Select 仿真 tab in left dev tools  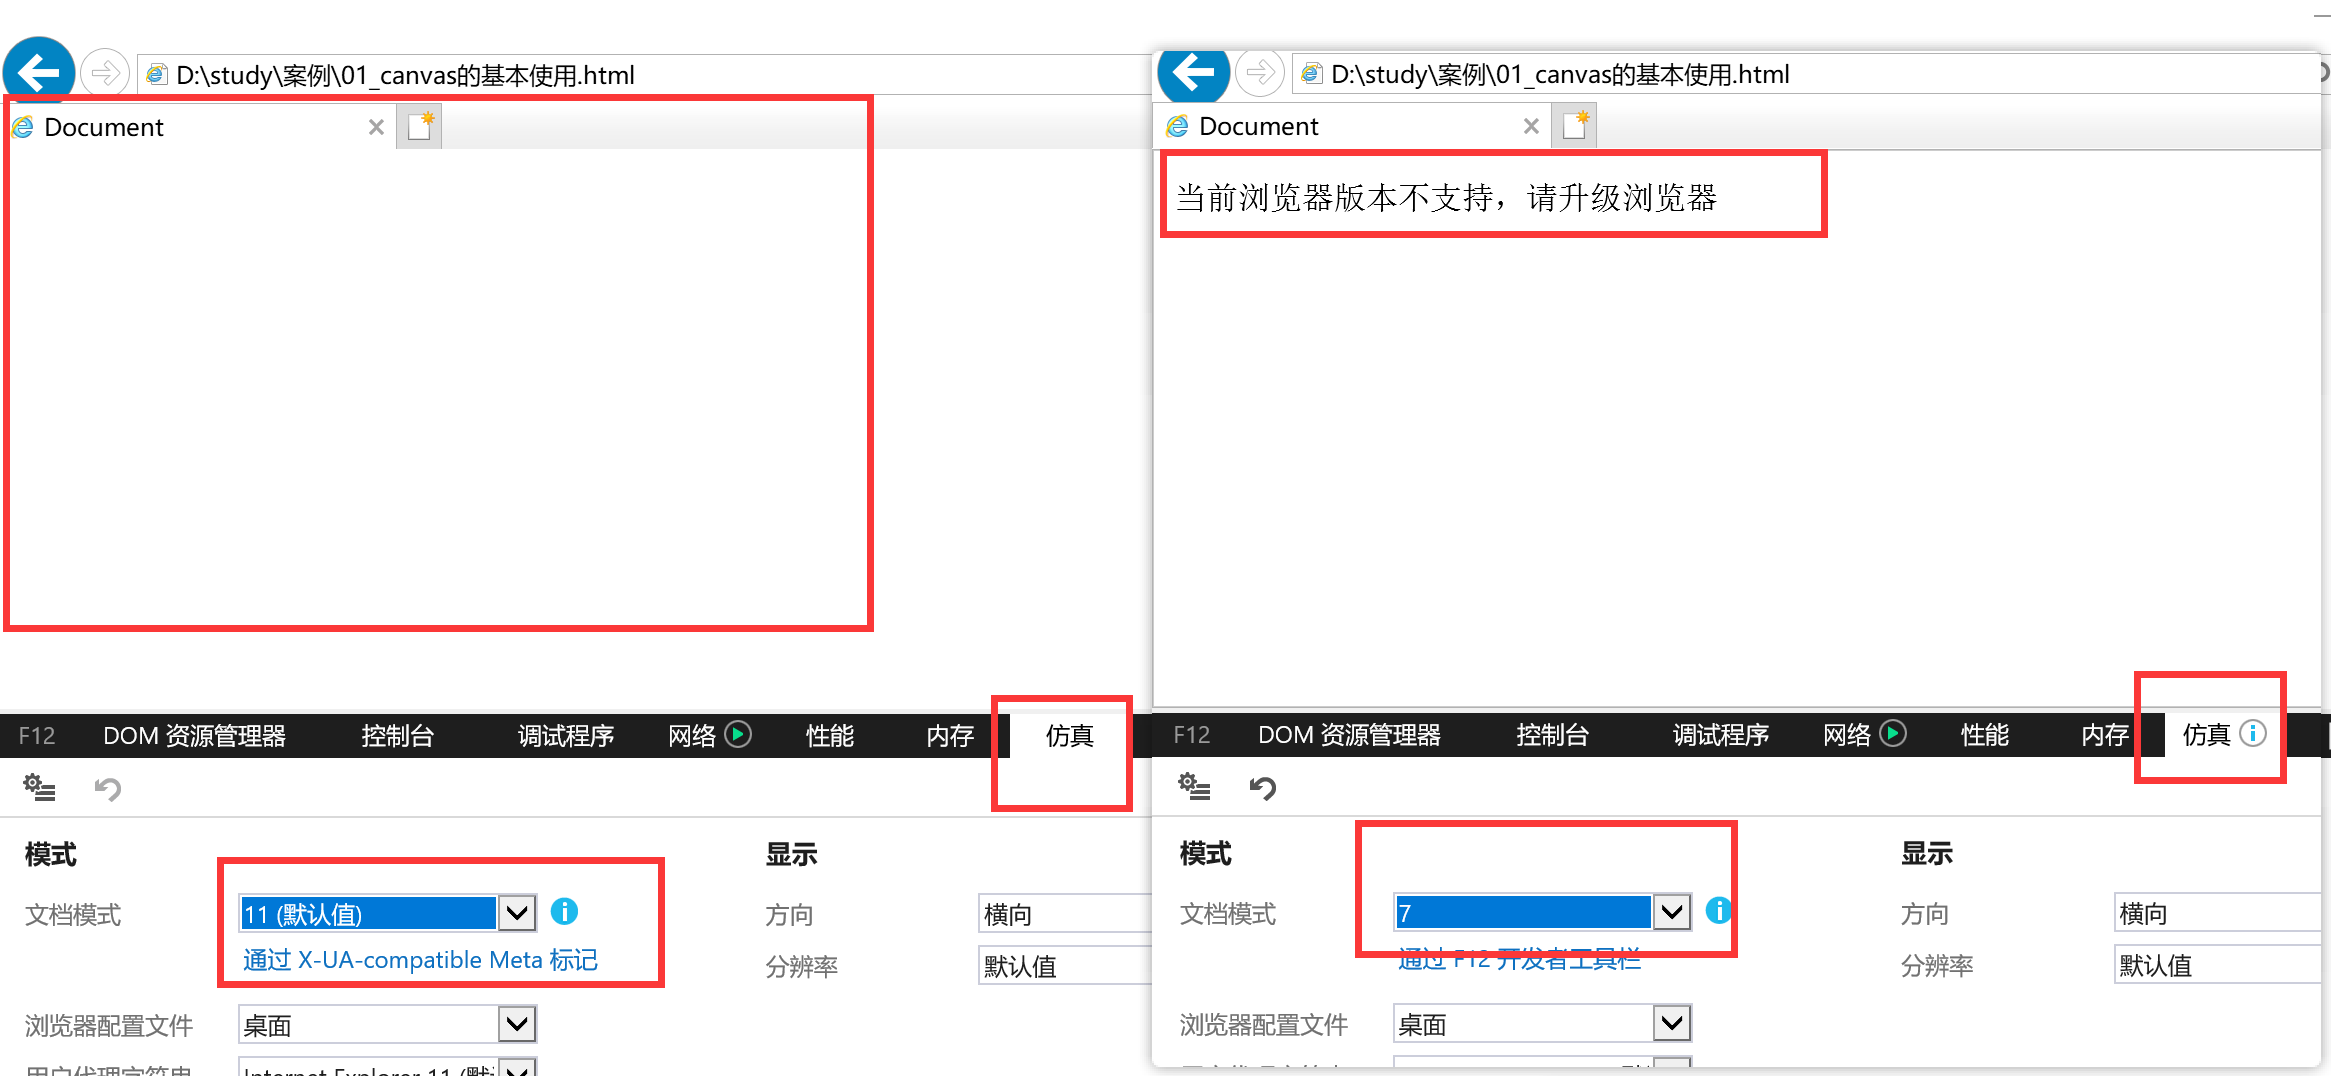[x=1069, y=736]
